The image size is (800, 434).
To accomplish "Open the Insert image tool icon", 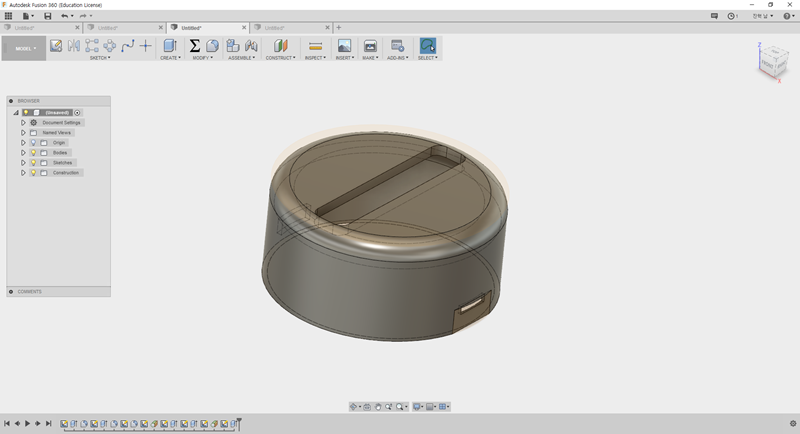I will pos(344,46).
